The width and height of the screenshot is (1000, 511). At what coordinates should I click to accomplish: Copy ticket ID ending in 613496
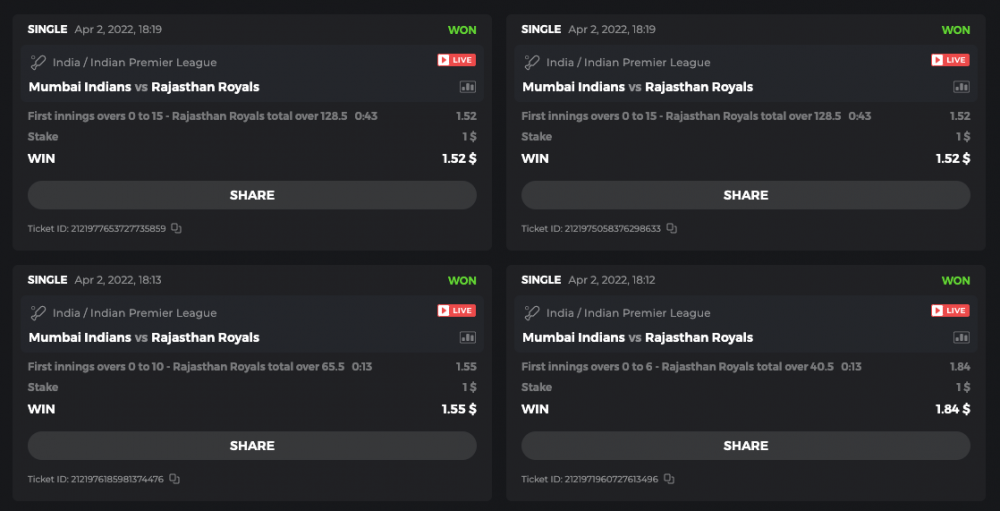click(668, 479)
